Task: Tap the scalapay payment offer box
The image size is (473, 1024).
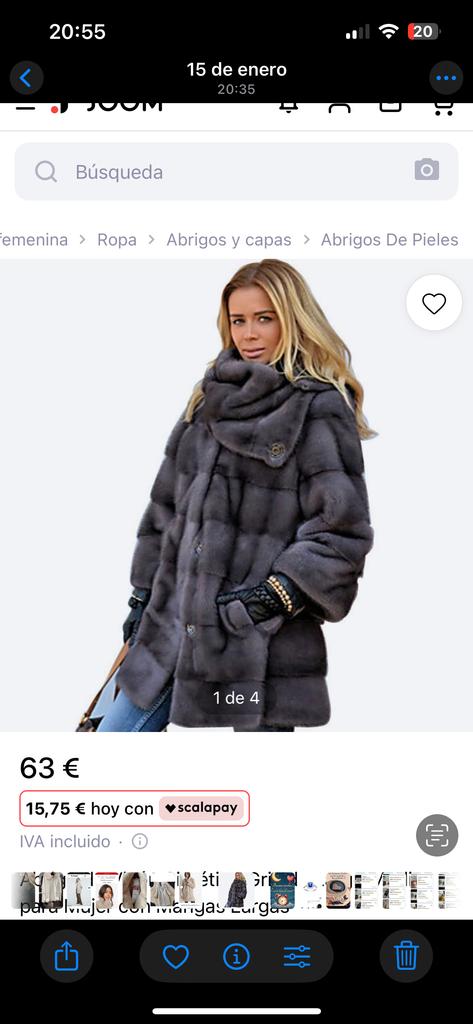Action: point(135,808)
